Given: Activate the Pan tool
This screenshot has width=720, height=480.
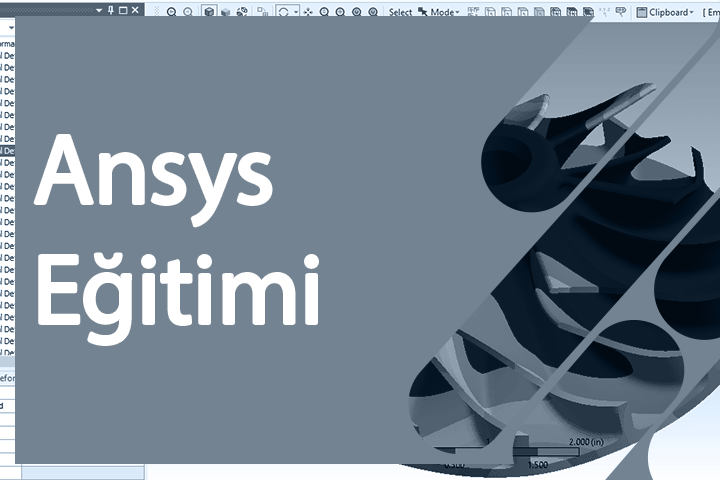Looking at the screenshot, I should (308, 12).
